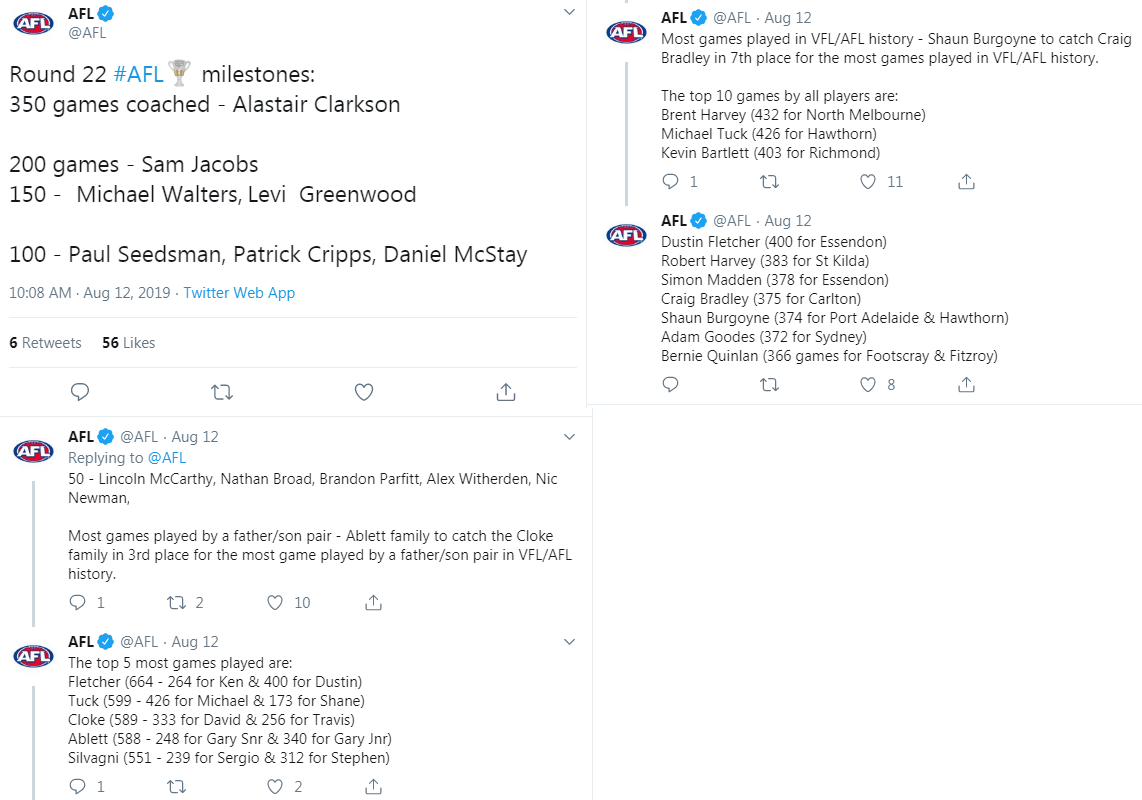
Task: Like the Dustin Fletcher games list tweet
Action: tap(867, 385)
